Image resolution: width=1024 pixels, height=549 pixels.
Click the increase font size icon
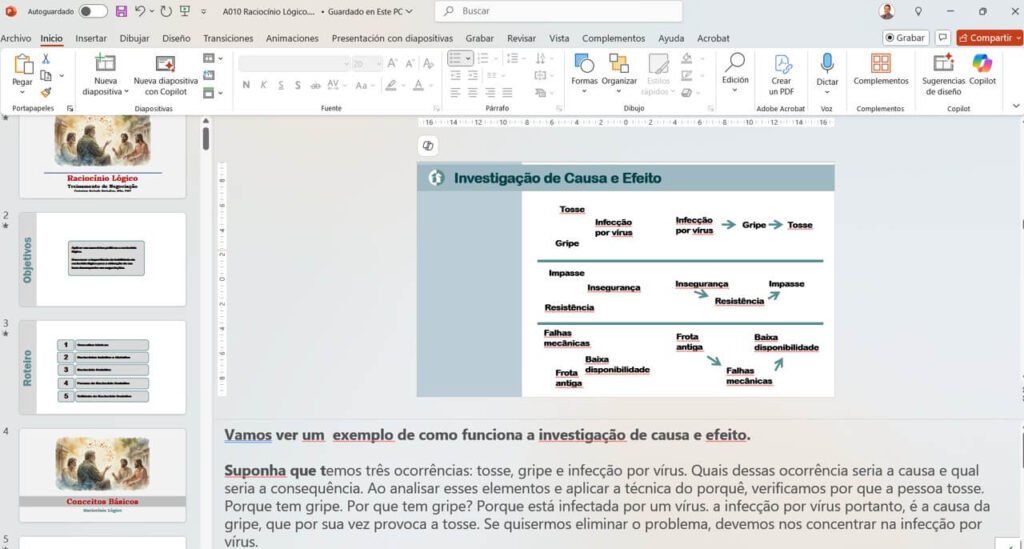(x=392, y=63)
